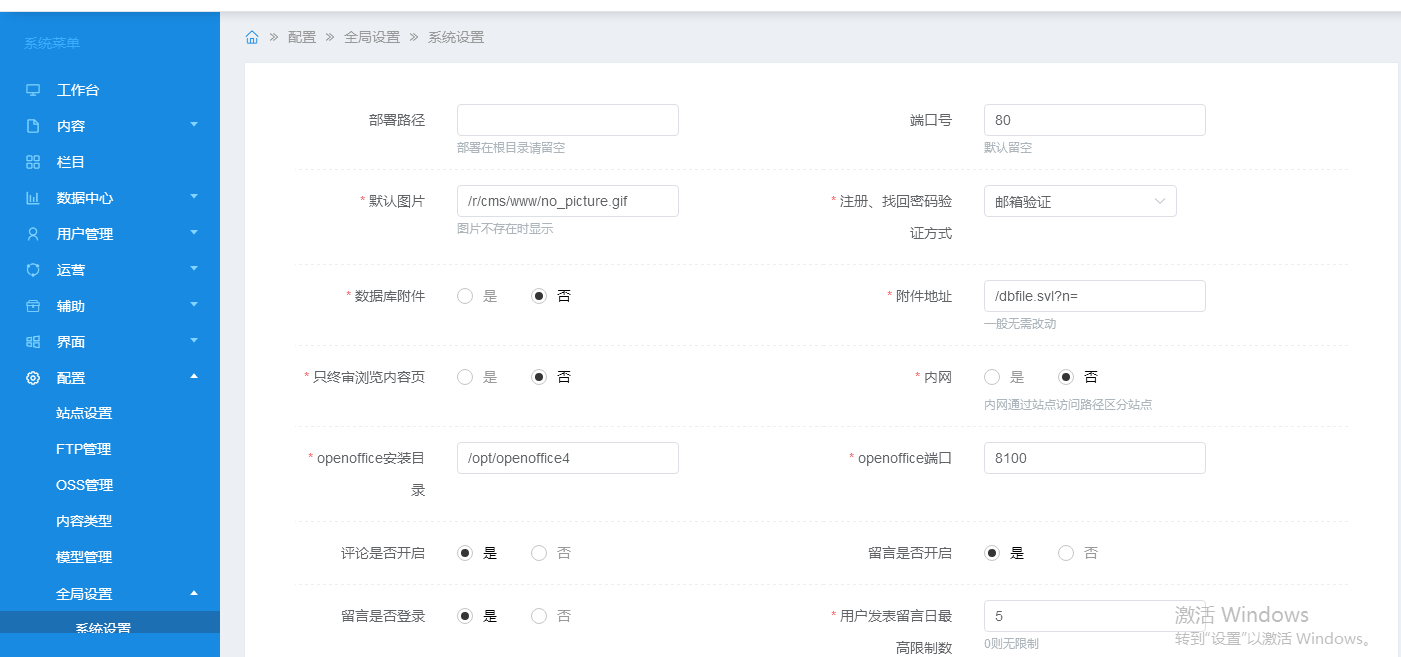Click the 辅助 box icon
Screen dimensions: 1401x657
(x=33, y=306)
